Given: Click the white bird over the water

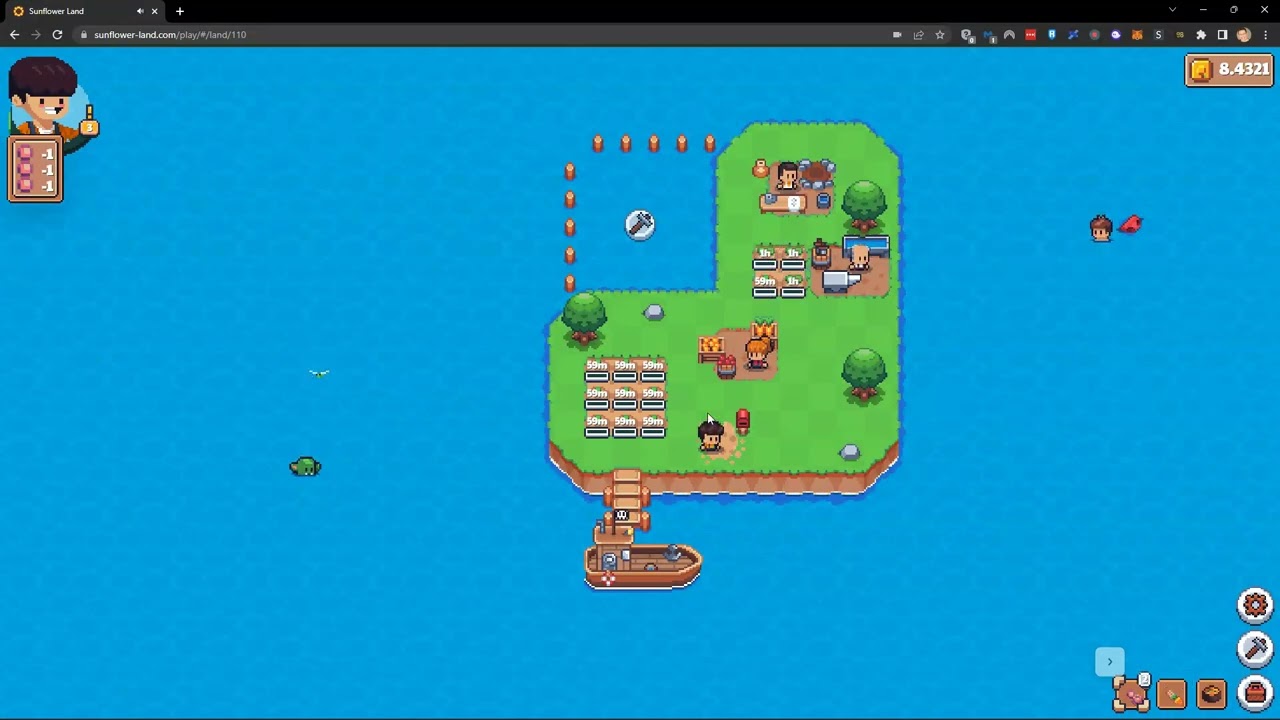Looking at the screenshot, I should (x=319, y=373).
